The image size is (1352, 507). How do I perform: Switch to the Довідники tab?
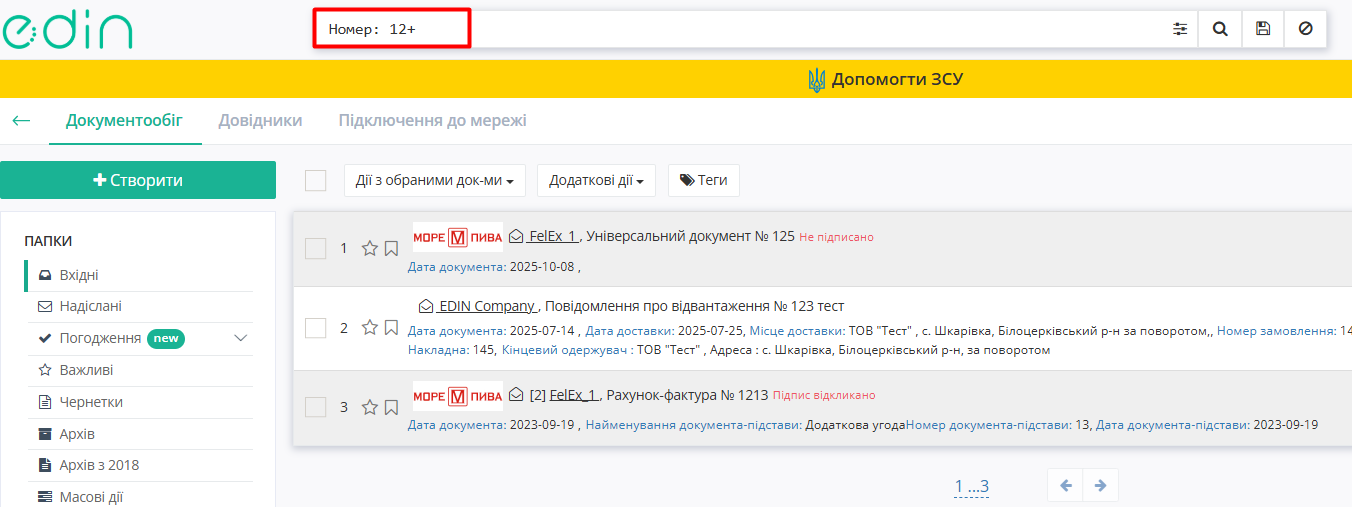pos(260,121)
